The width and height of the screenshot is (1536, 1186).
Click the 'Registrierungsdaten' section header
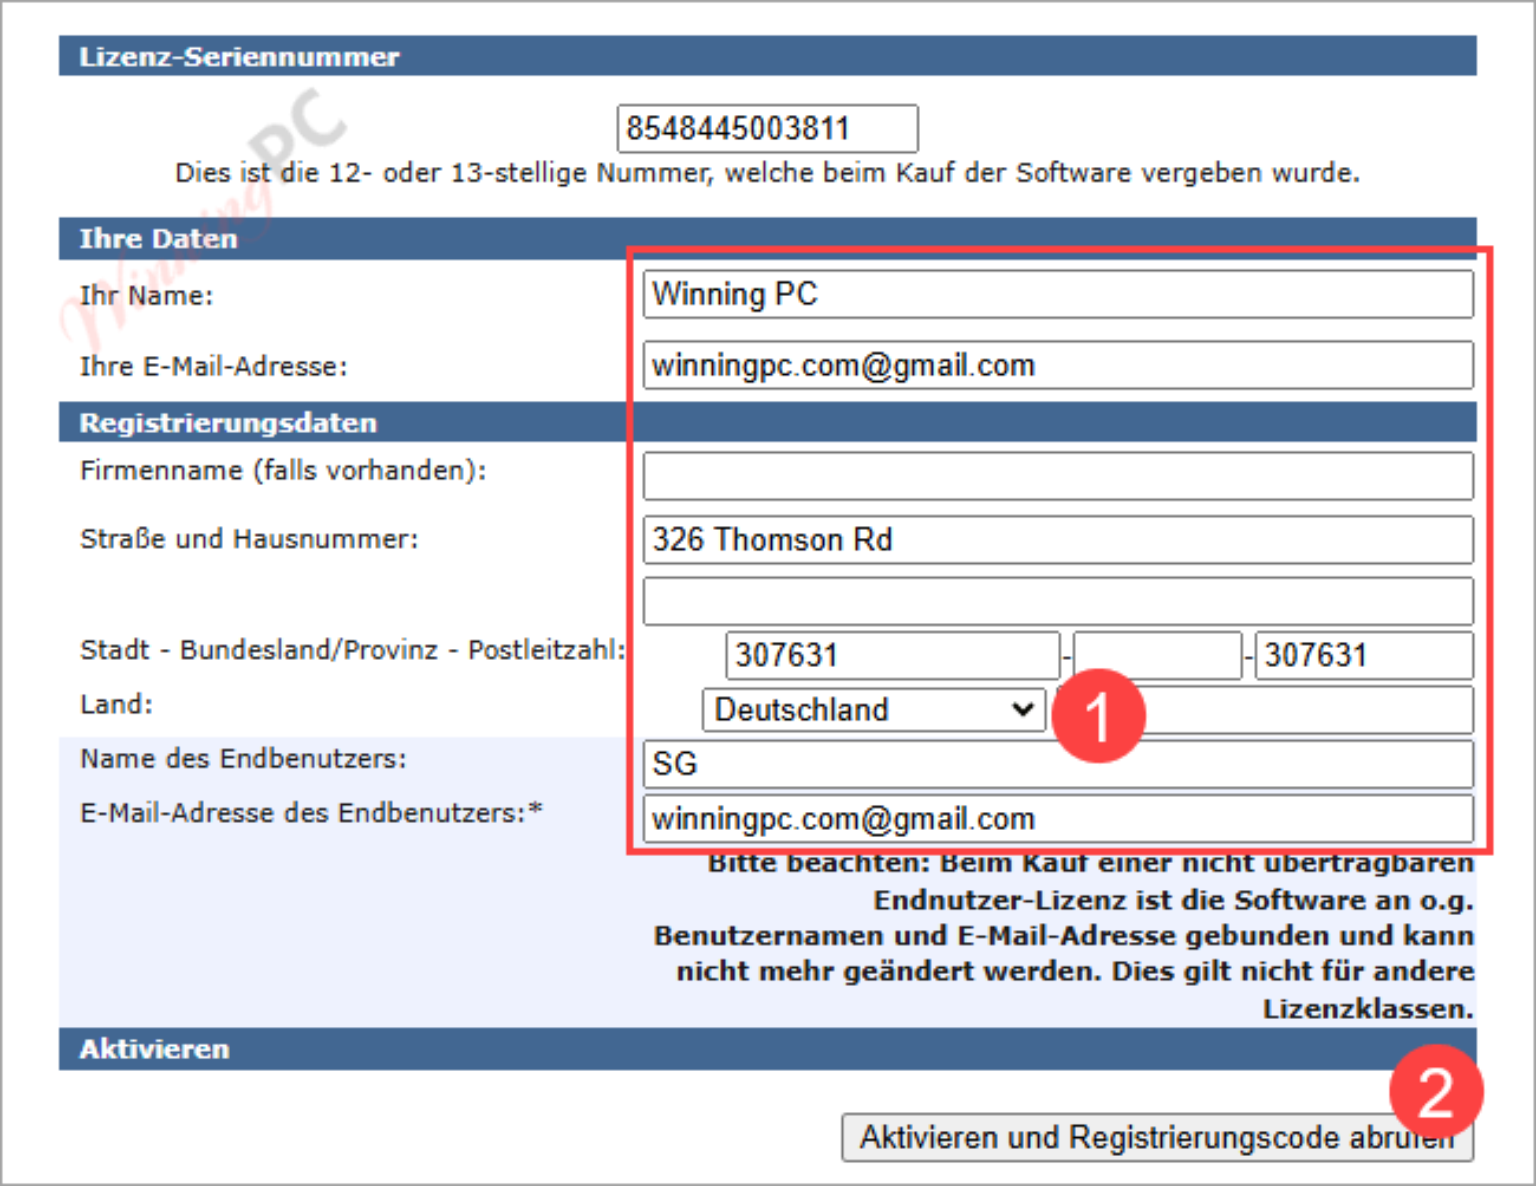click(x=228, y=423)
